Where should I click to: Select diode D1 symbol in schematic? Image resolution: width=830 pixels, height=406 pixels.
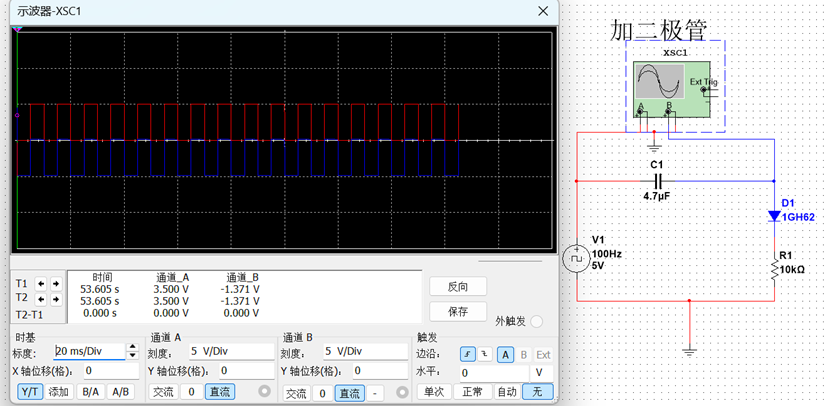pos(775,216)
